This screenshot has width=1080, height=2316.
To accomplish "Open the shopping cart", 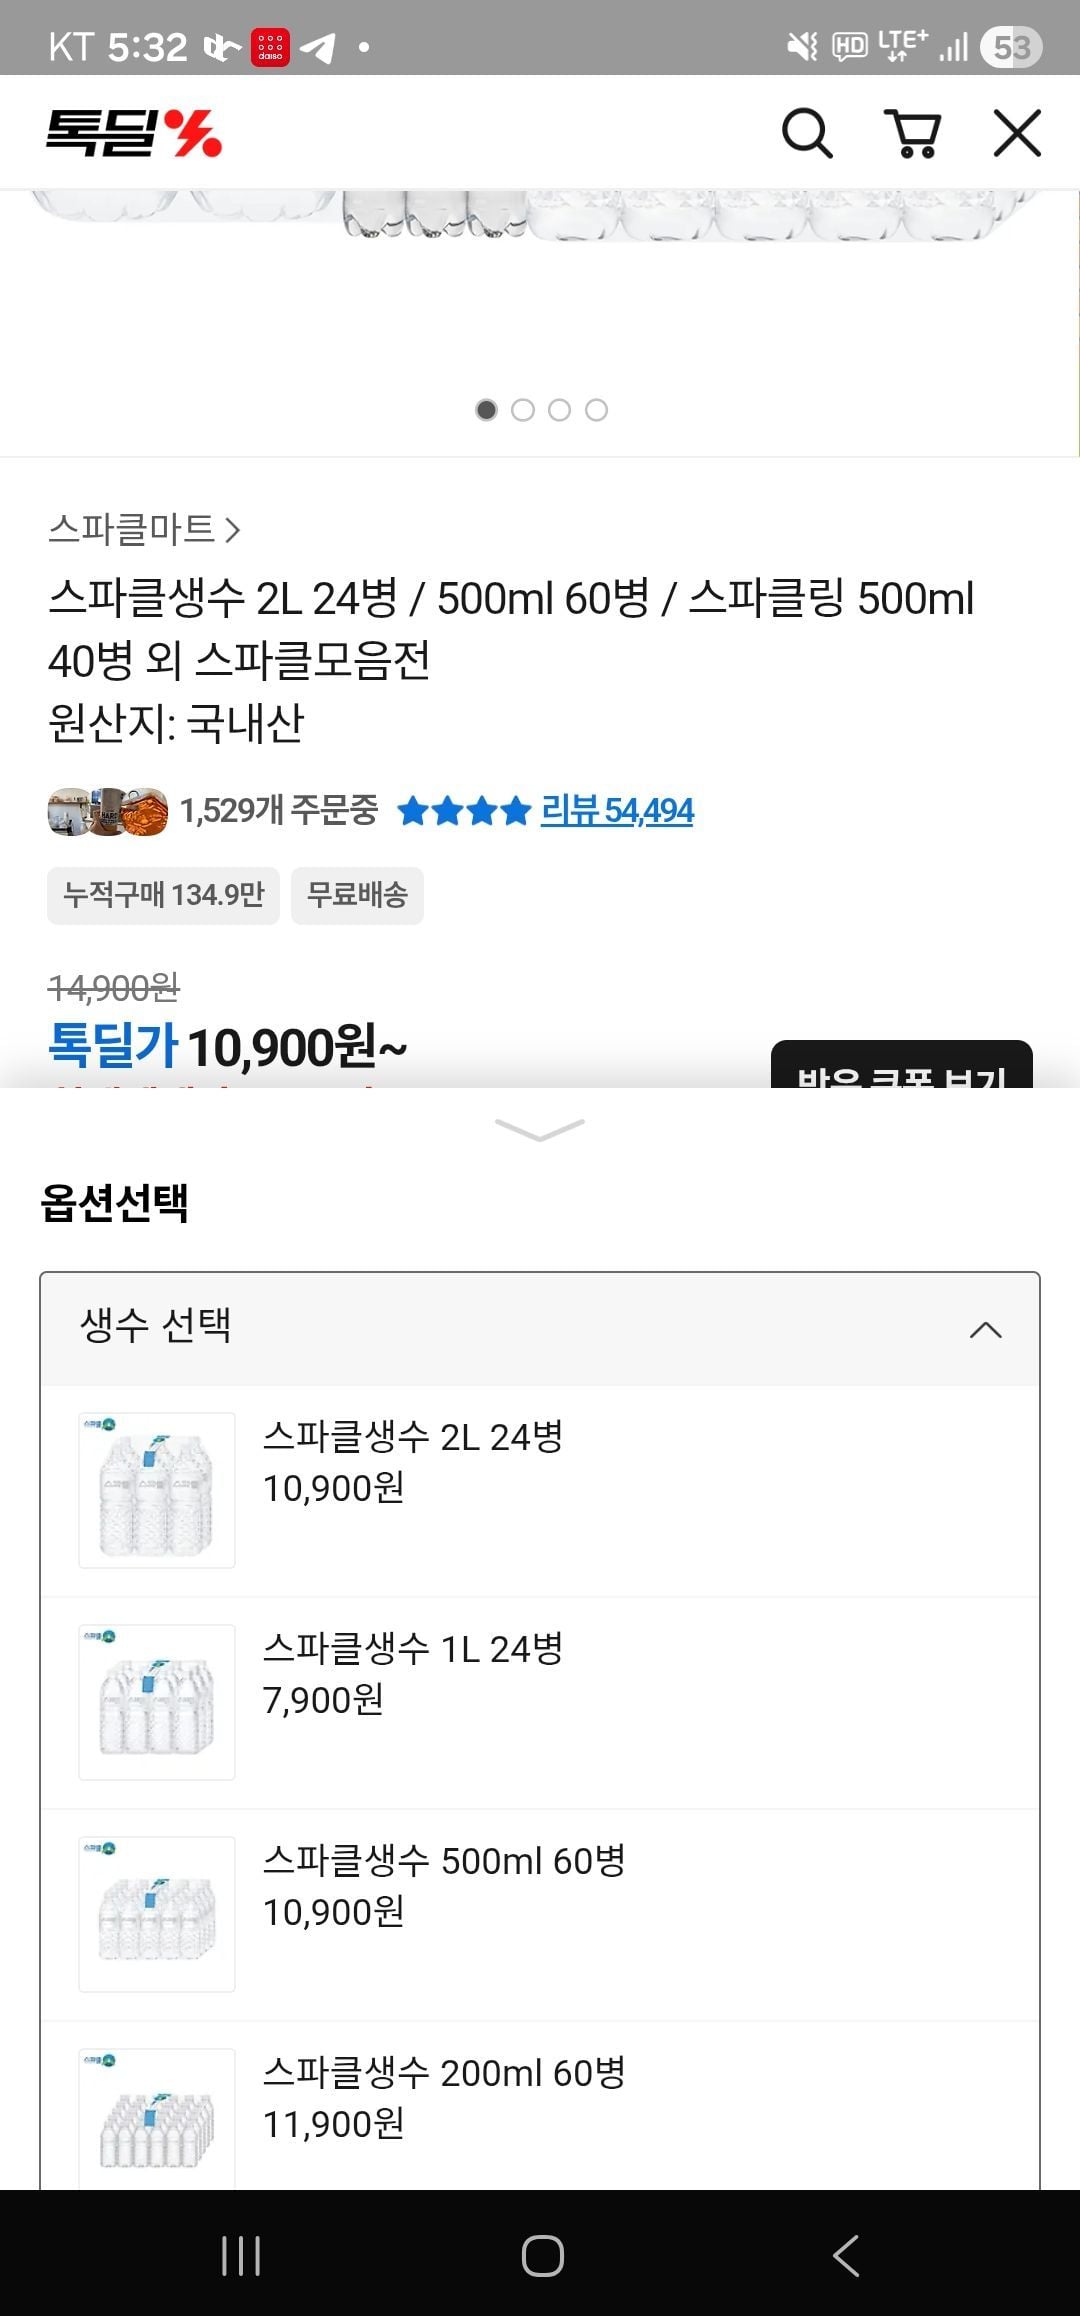I will click(x=912, y=133).
